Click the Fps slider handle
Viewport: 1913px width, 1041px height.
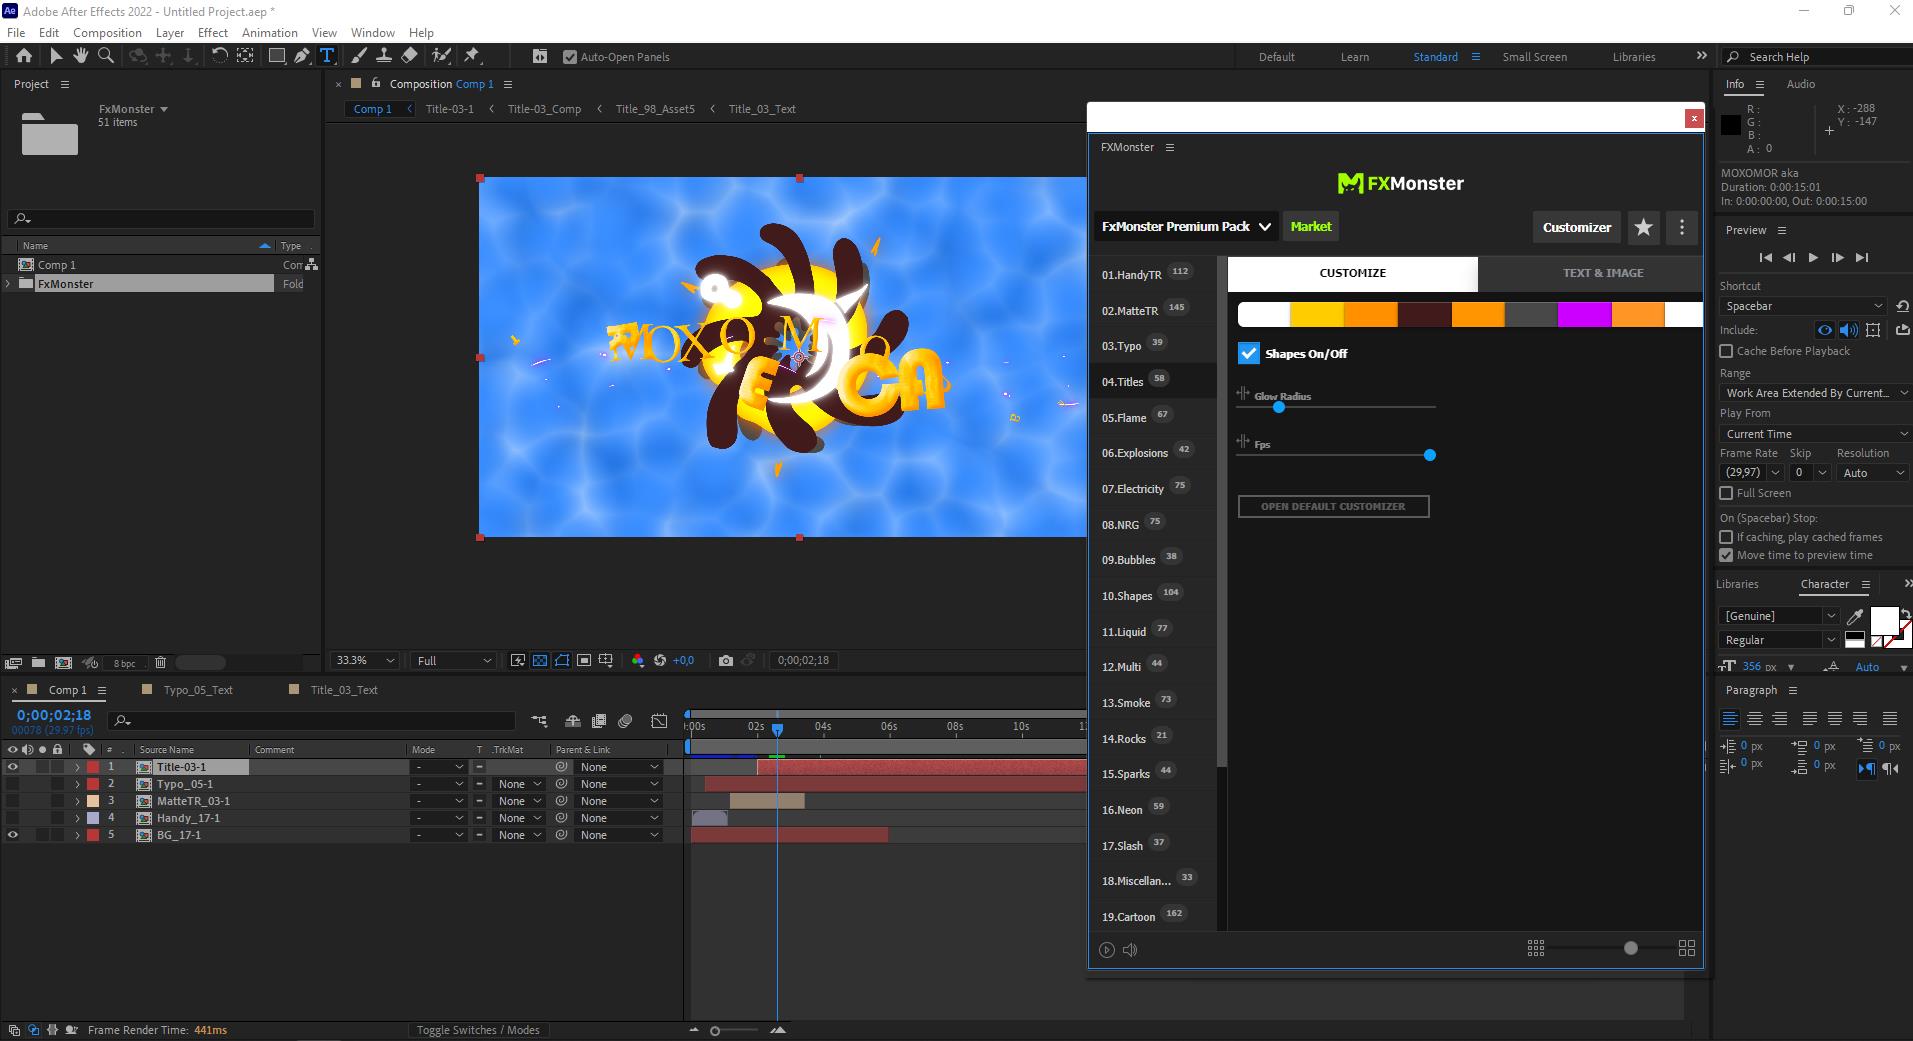click(1430, 455)
